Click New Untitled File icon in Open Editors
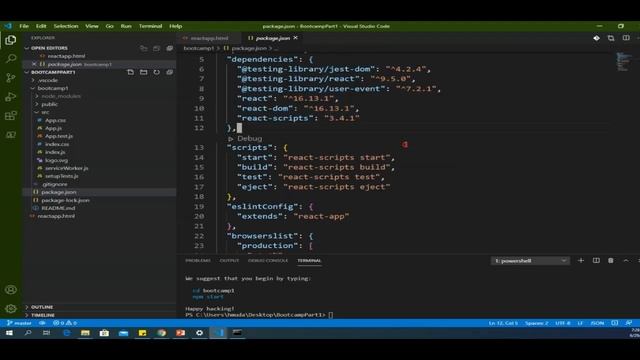 (144, 48)
